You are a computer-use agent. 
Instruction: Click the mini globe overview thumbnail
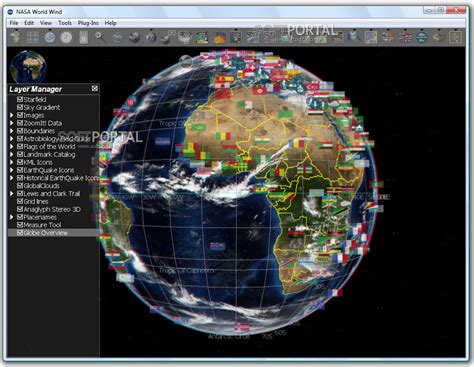click(x=28, y=66)
